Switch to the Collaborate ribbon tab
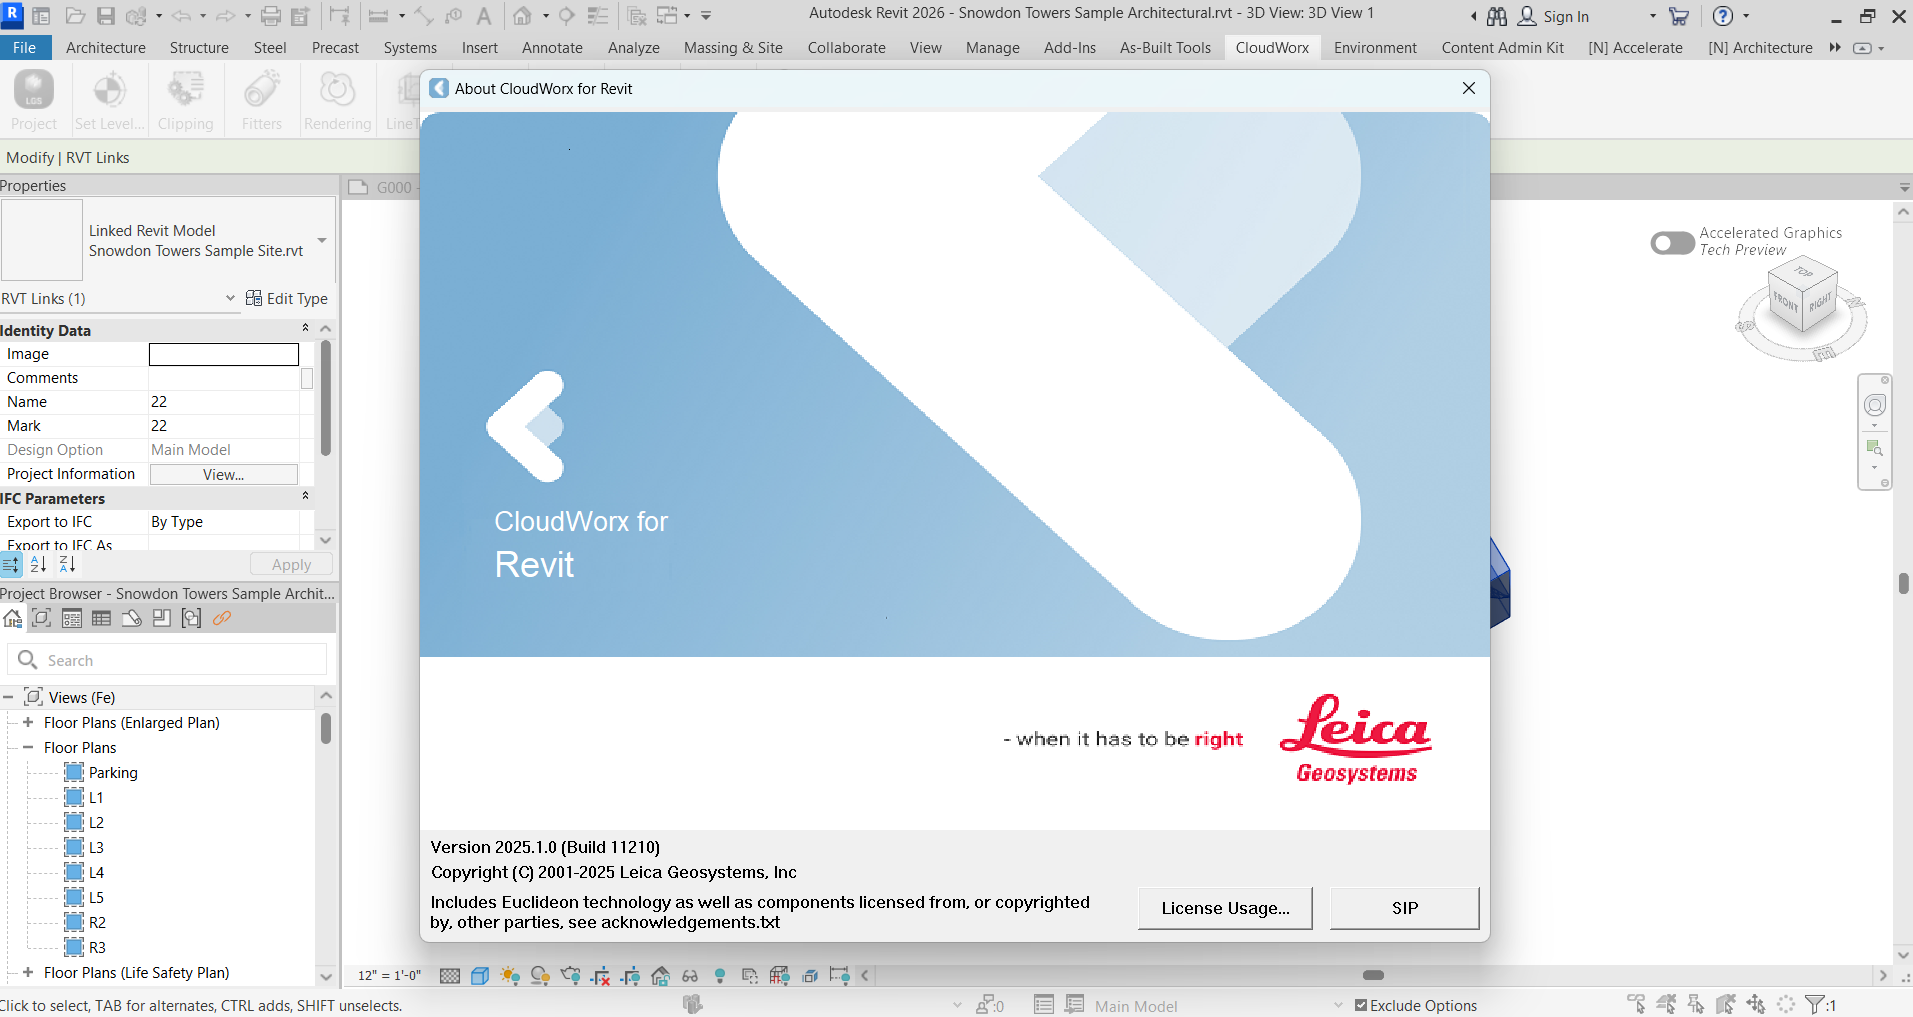This screenshot has height=1017, width=1913. pyautogui.click(x=846, y=47)
